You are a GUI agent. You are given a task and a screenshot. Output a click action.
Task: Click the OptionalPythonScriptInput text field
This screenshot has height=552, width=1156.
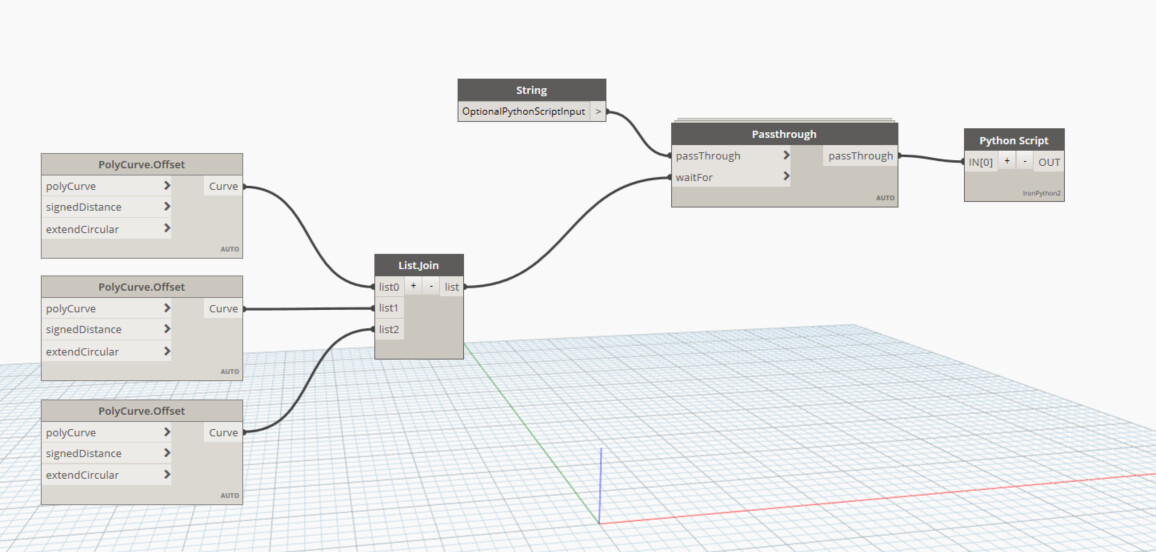click(523, 111)
